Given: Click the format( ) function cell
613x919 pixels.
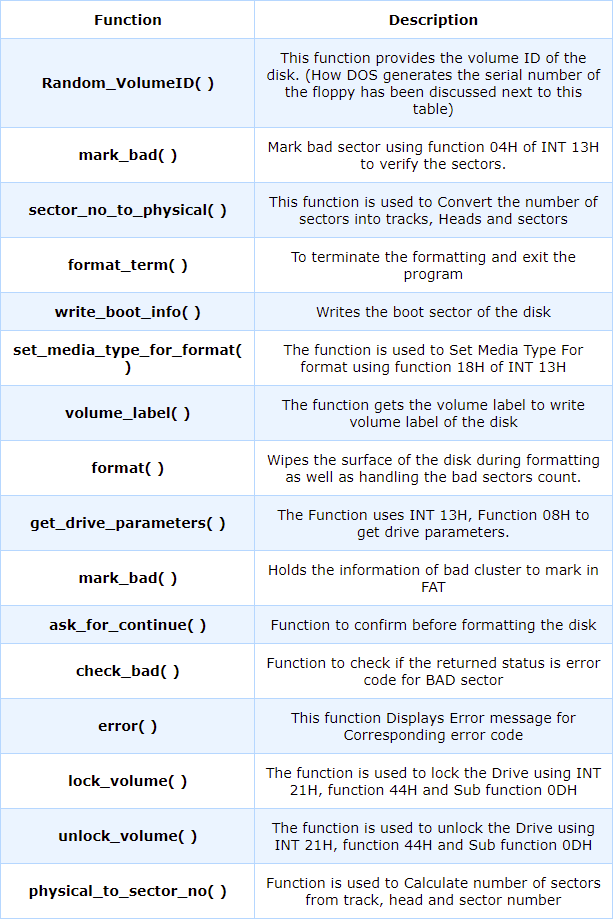Looking at the screenshot, I should click(x=127, y=468).
